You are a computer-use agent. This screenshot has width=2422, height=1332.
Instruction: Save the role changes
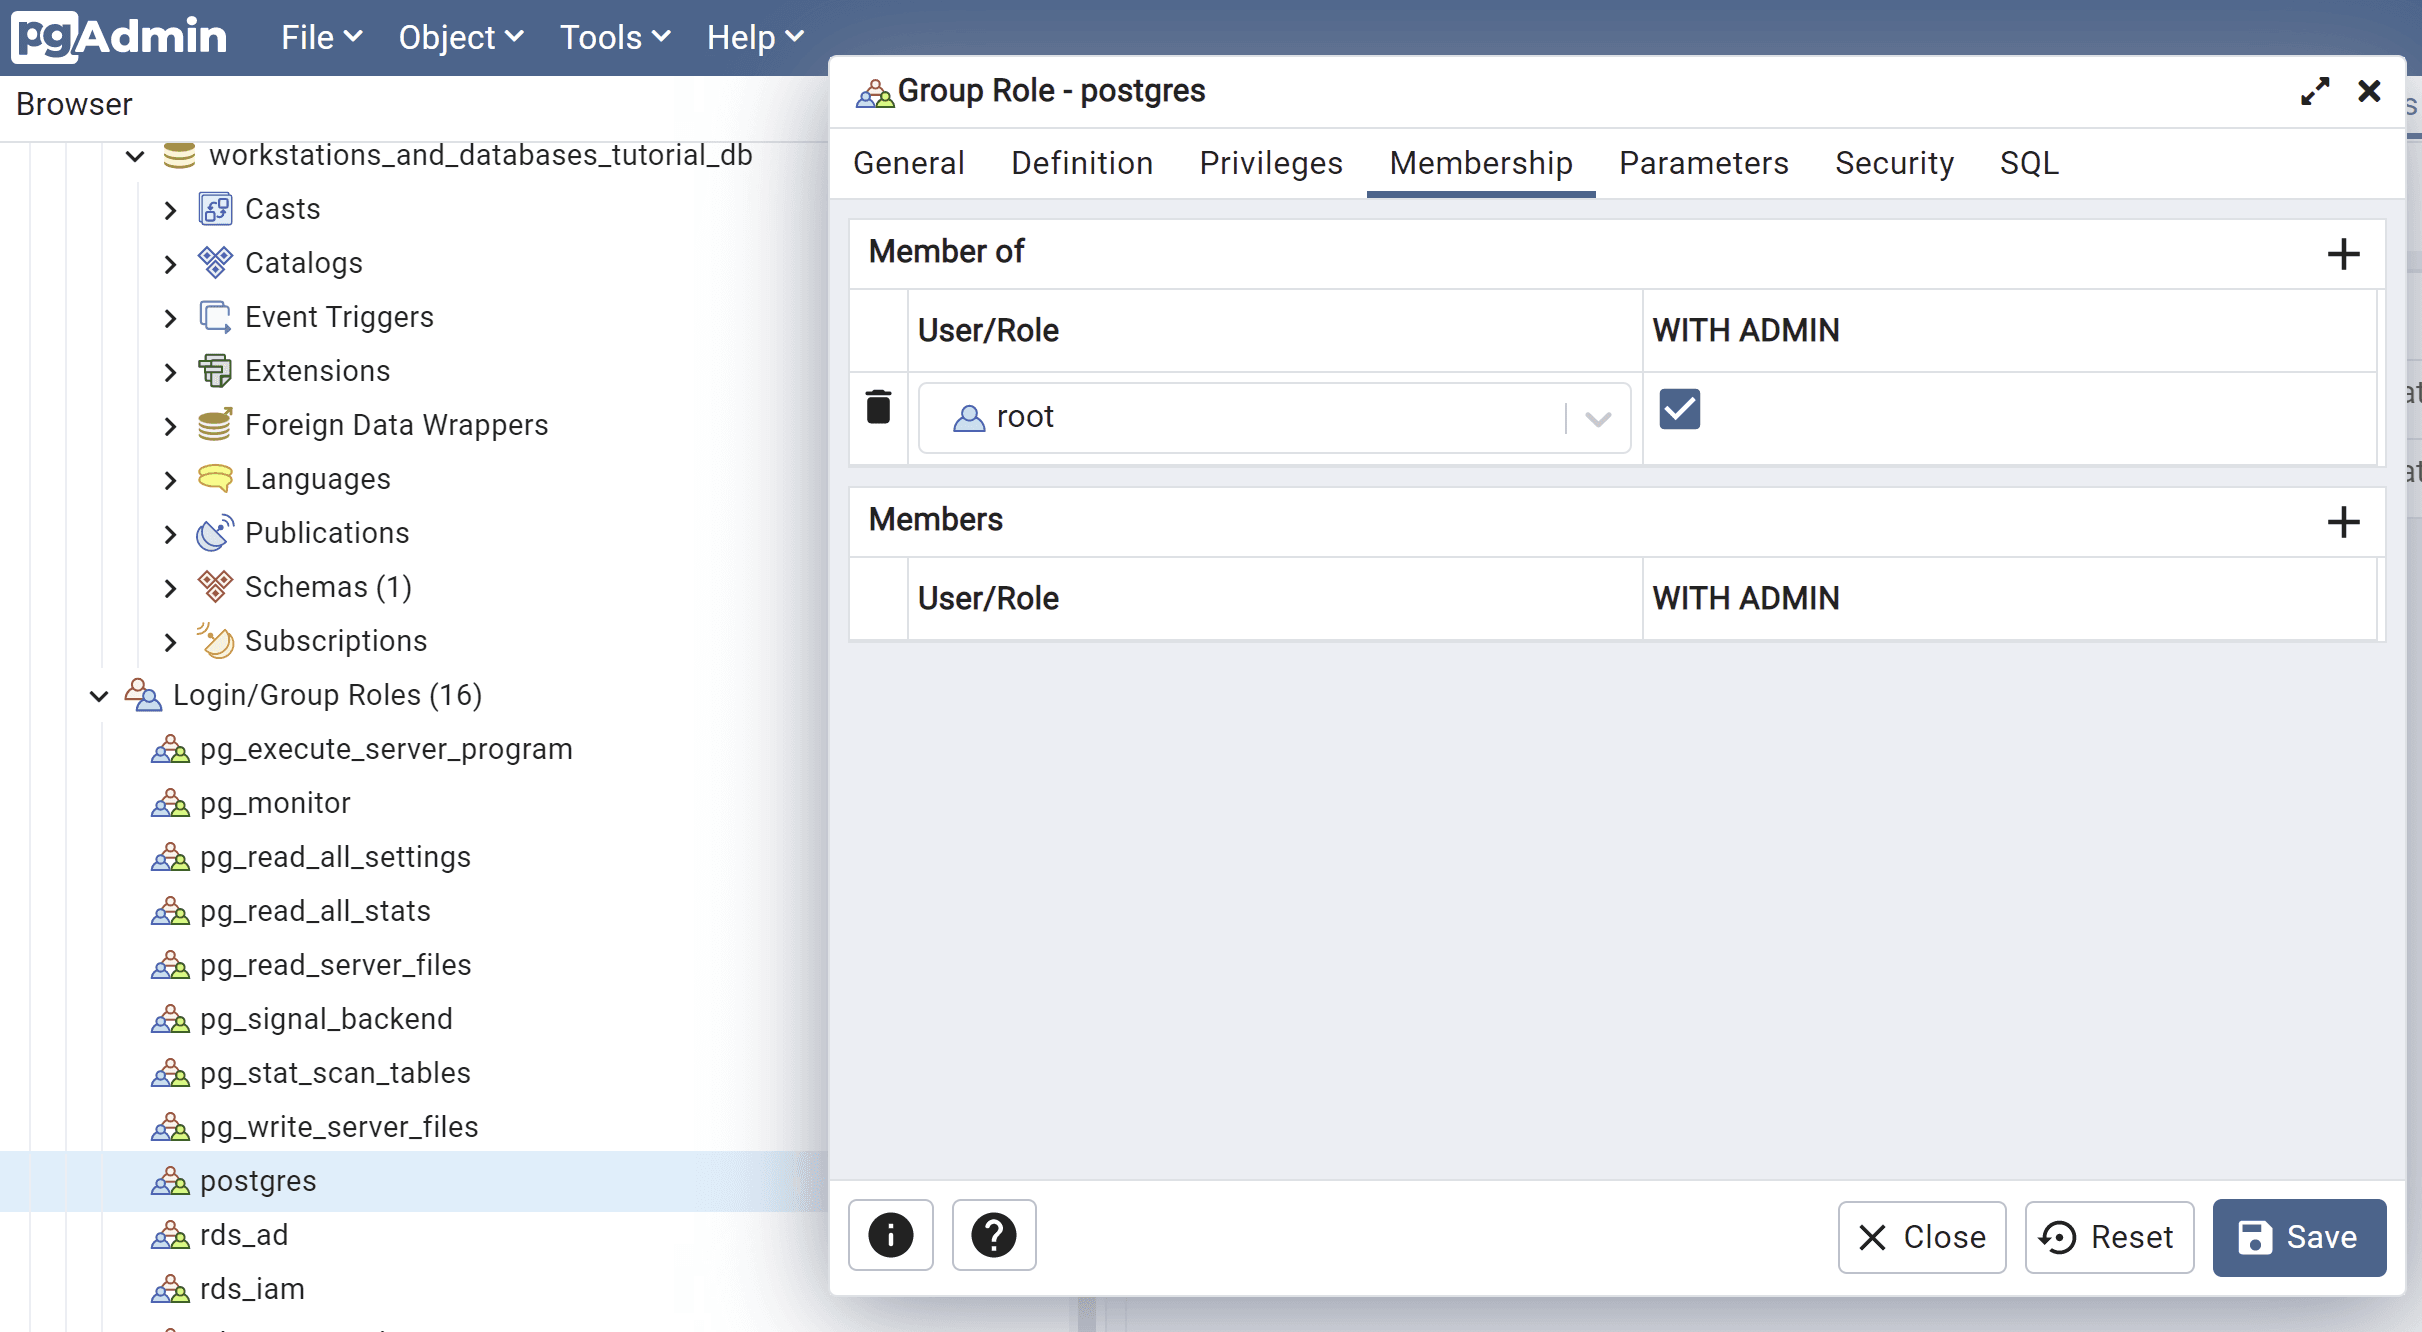pos(2298,1237)
